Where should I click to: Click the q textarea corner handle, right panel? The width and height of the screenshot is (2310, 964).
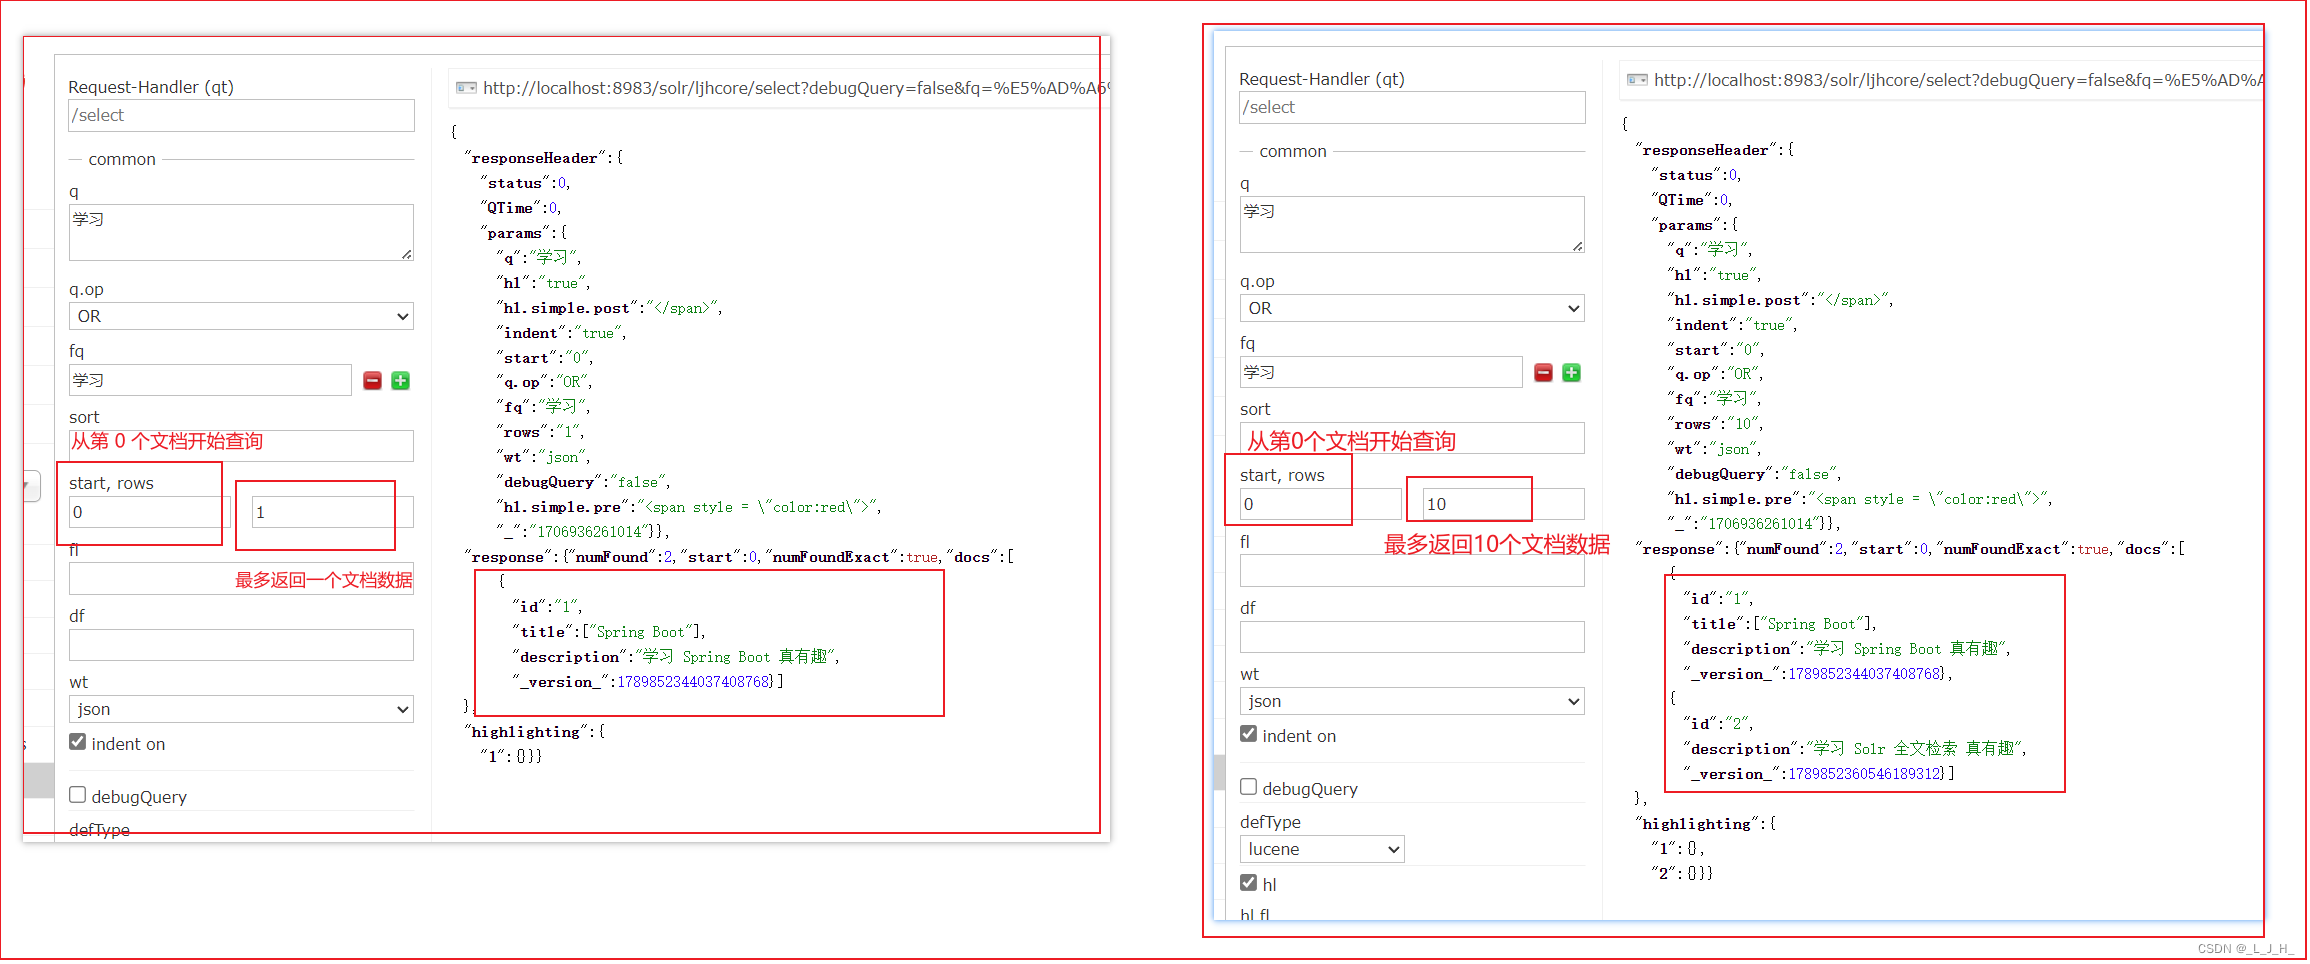pyautogui.click(x=1578, y=247)
